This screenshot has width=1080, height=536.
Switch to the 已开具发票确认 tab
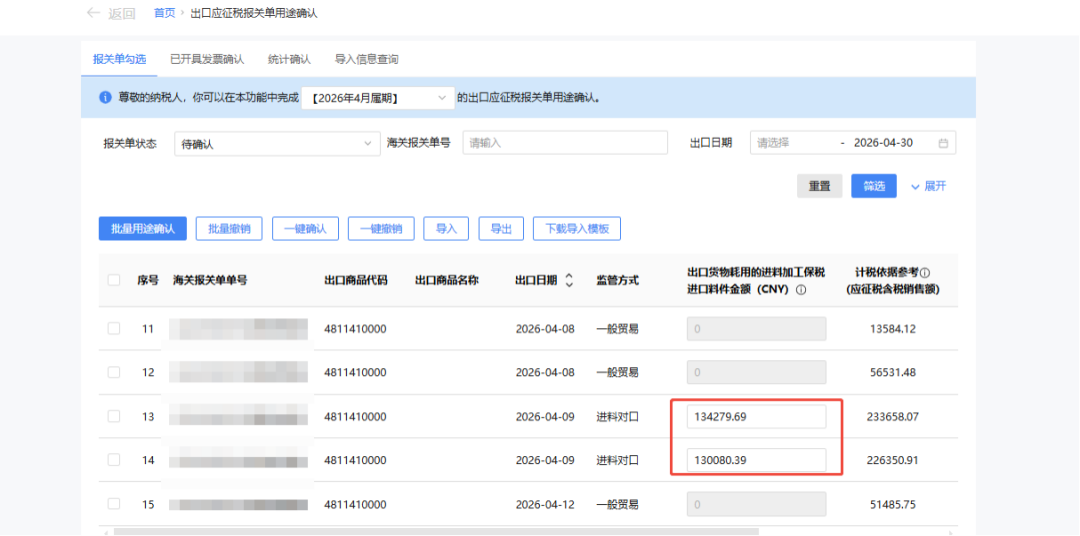(207, 59)
